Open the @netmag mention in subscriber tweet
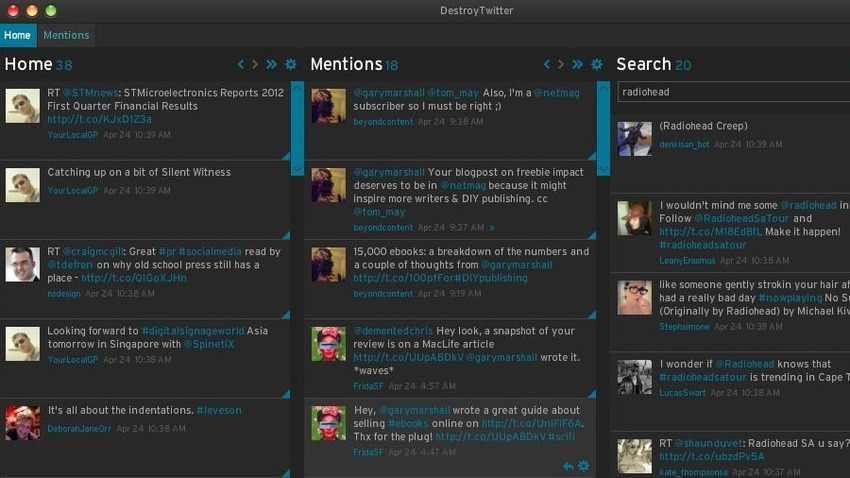The width and height of the screenshot is (850, 478). [557, 93]
